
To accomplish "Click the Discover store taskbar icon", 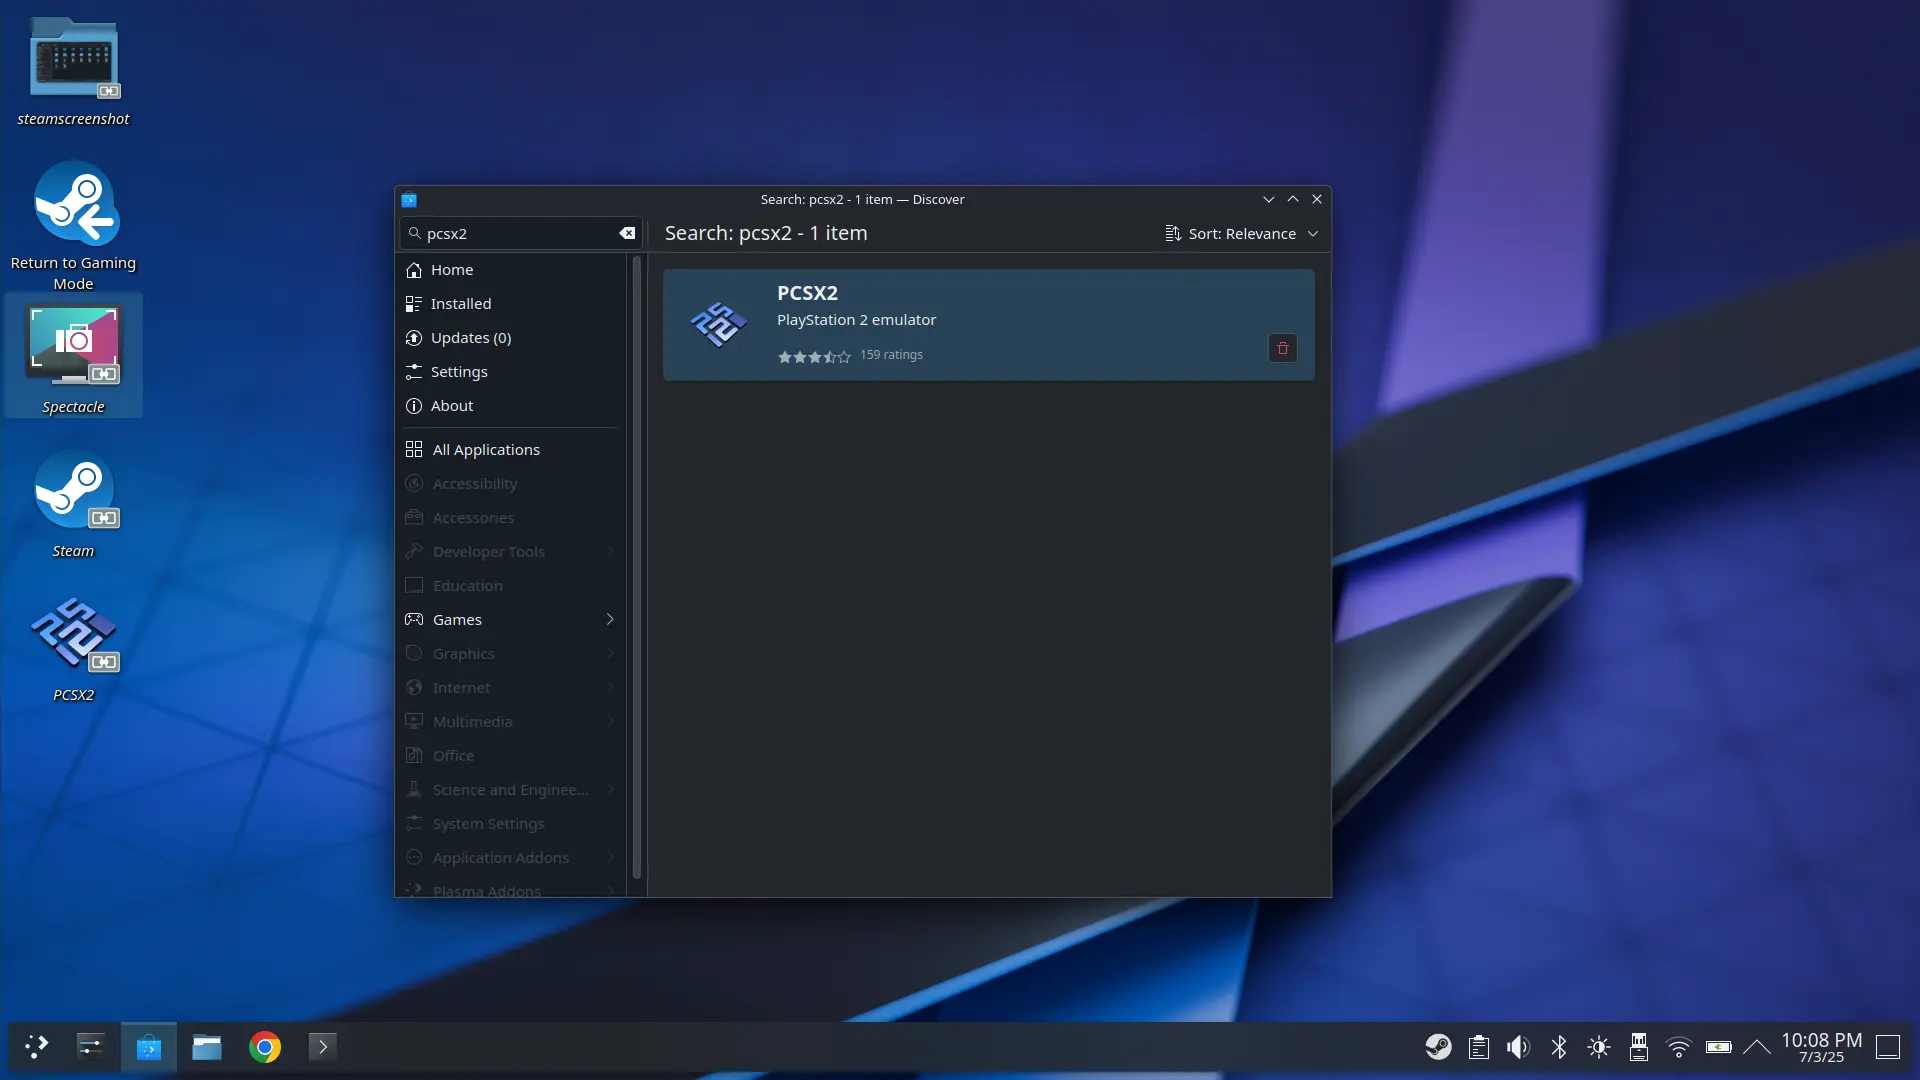I will click(x=149, y=1047).
